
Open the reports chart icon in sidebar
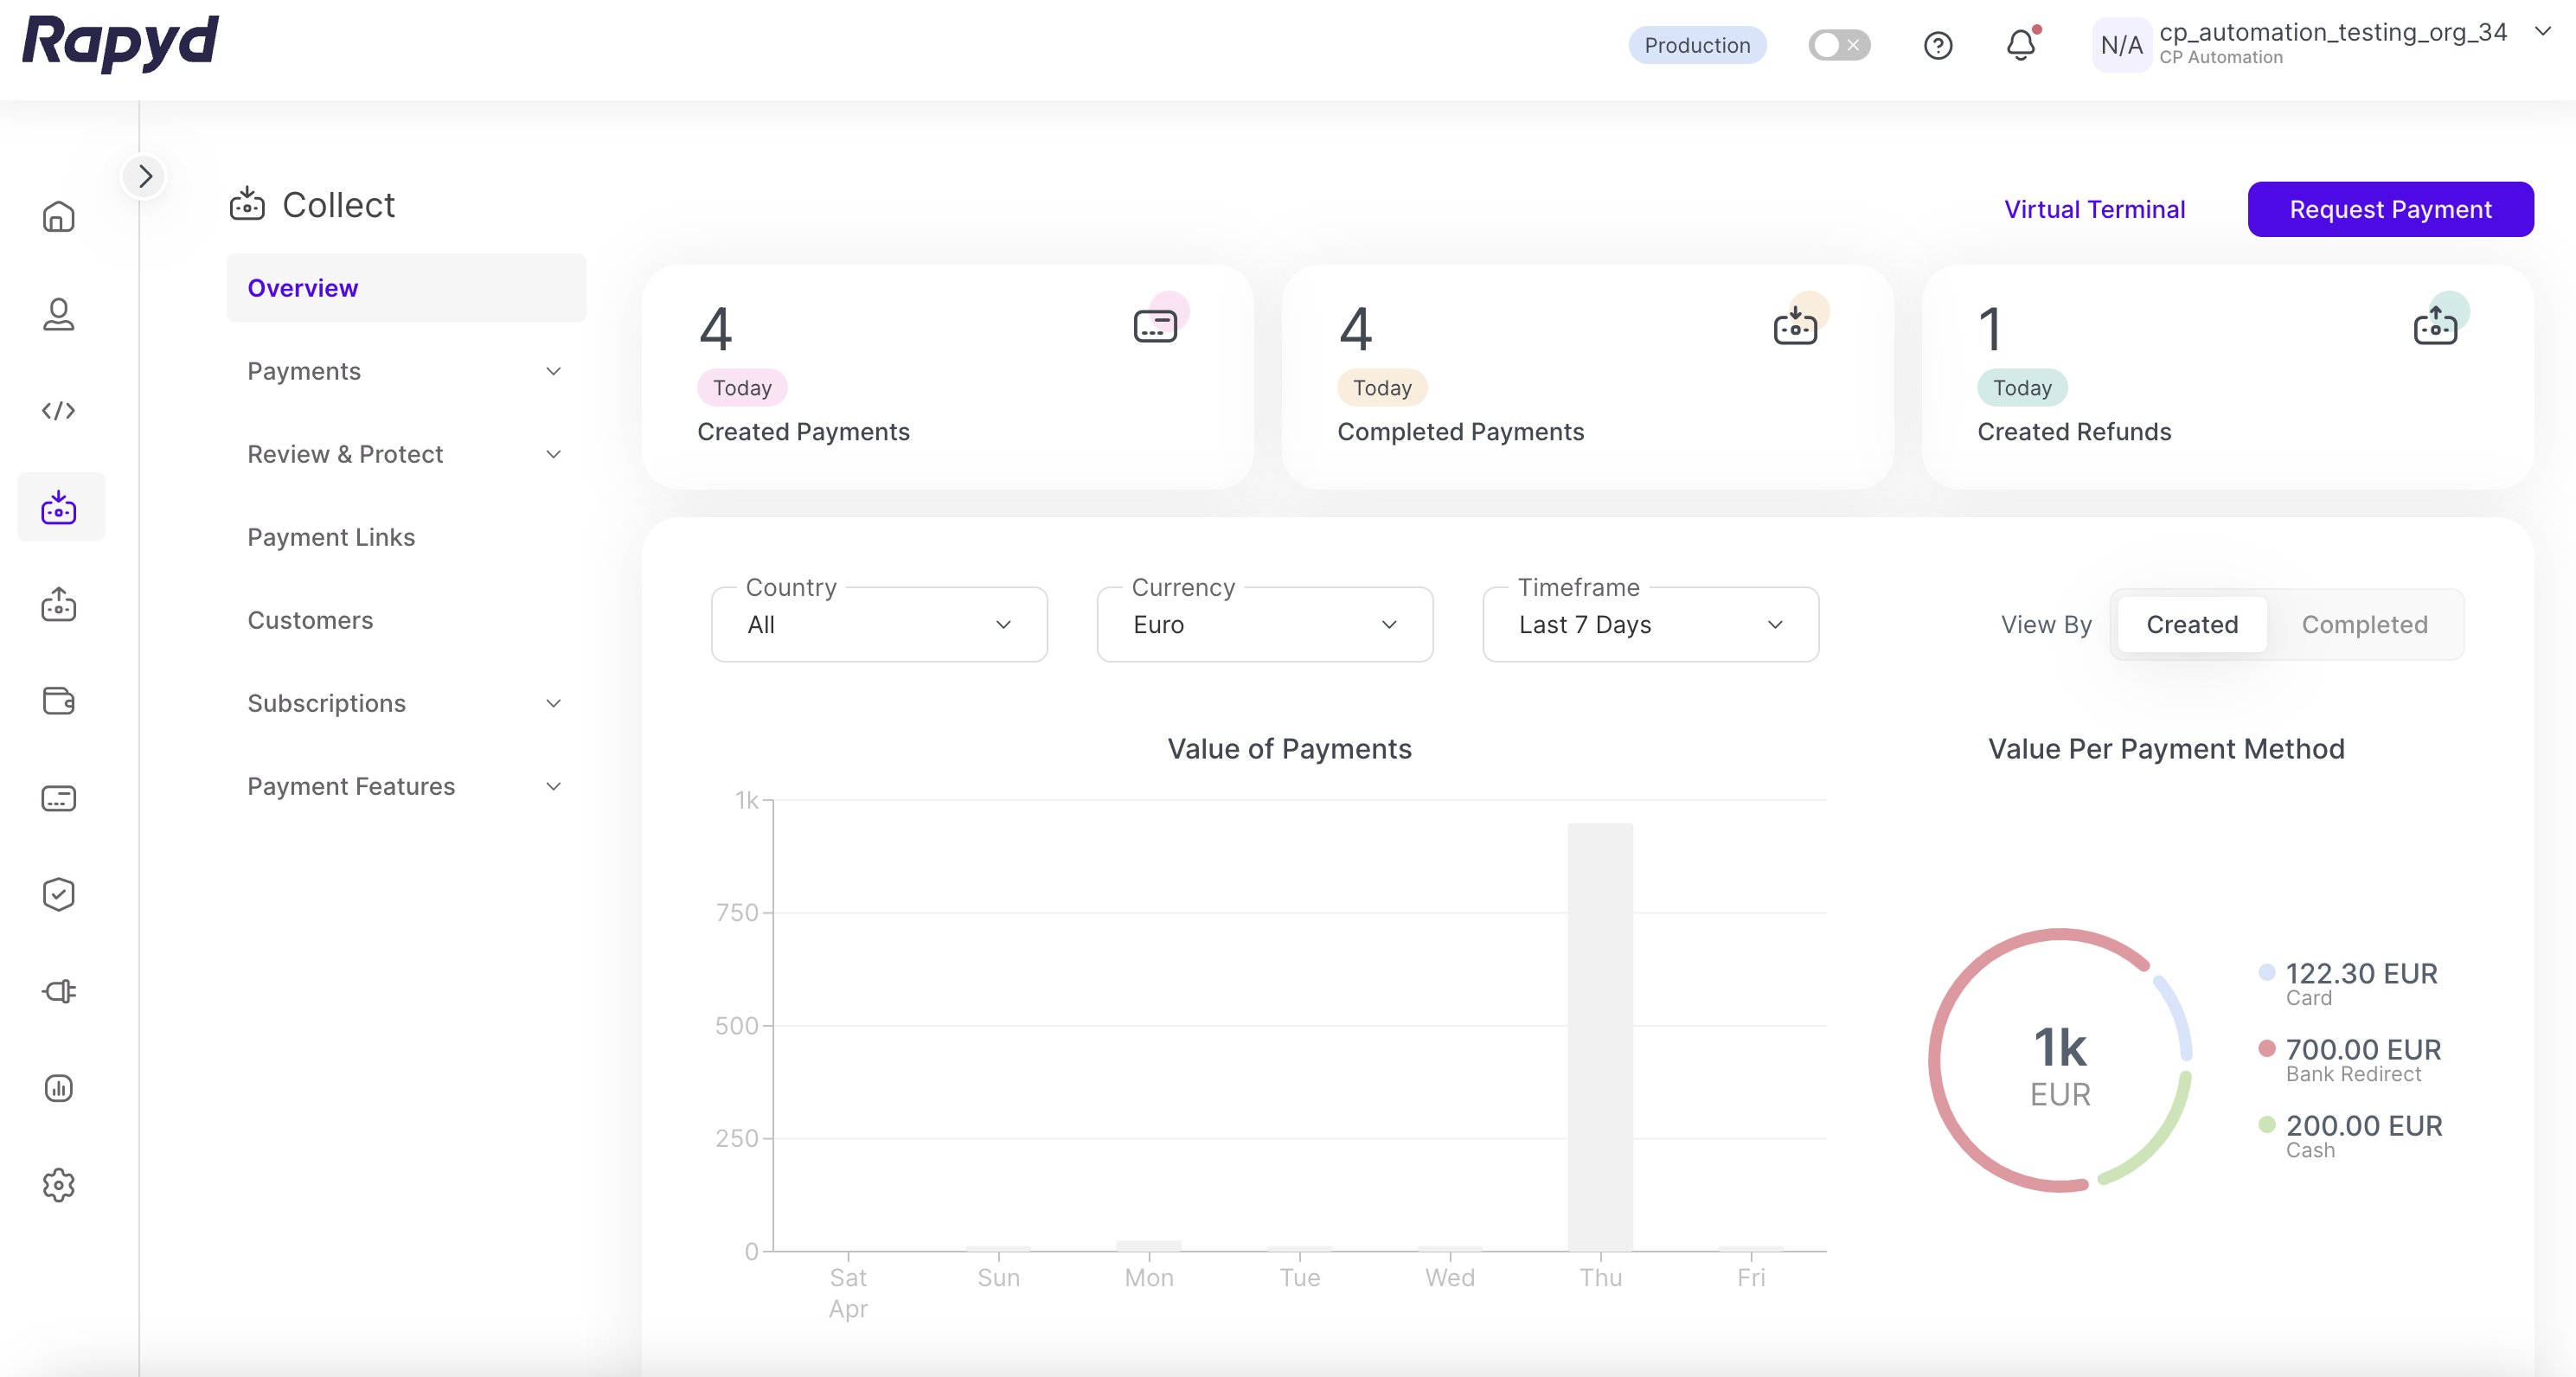pos(59,1088)
